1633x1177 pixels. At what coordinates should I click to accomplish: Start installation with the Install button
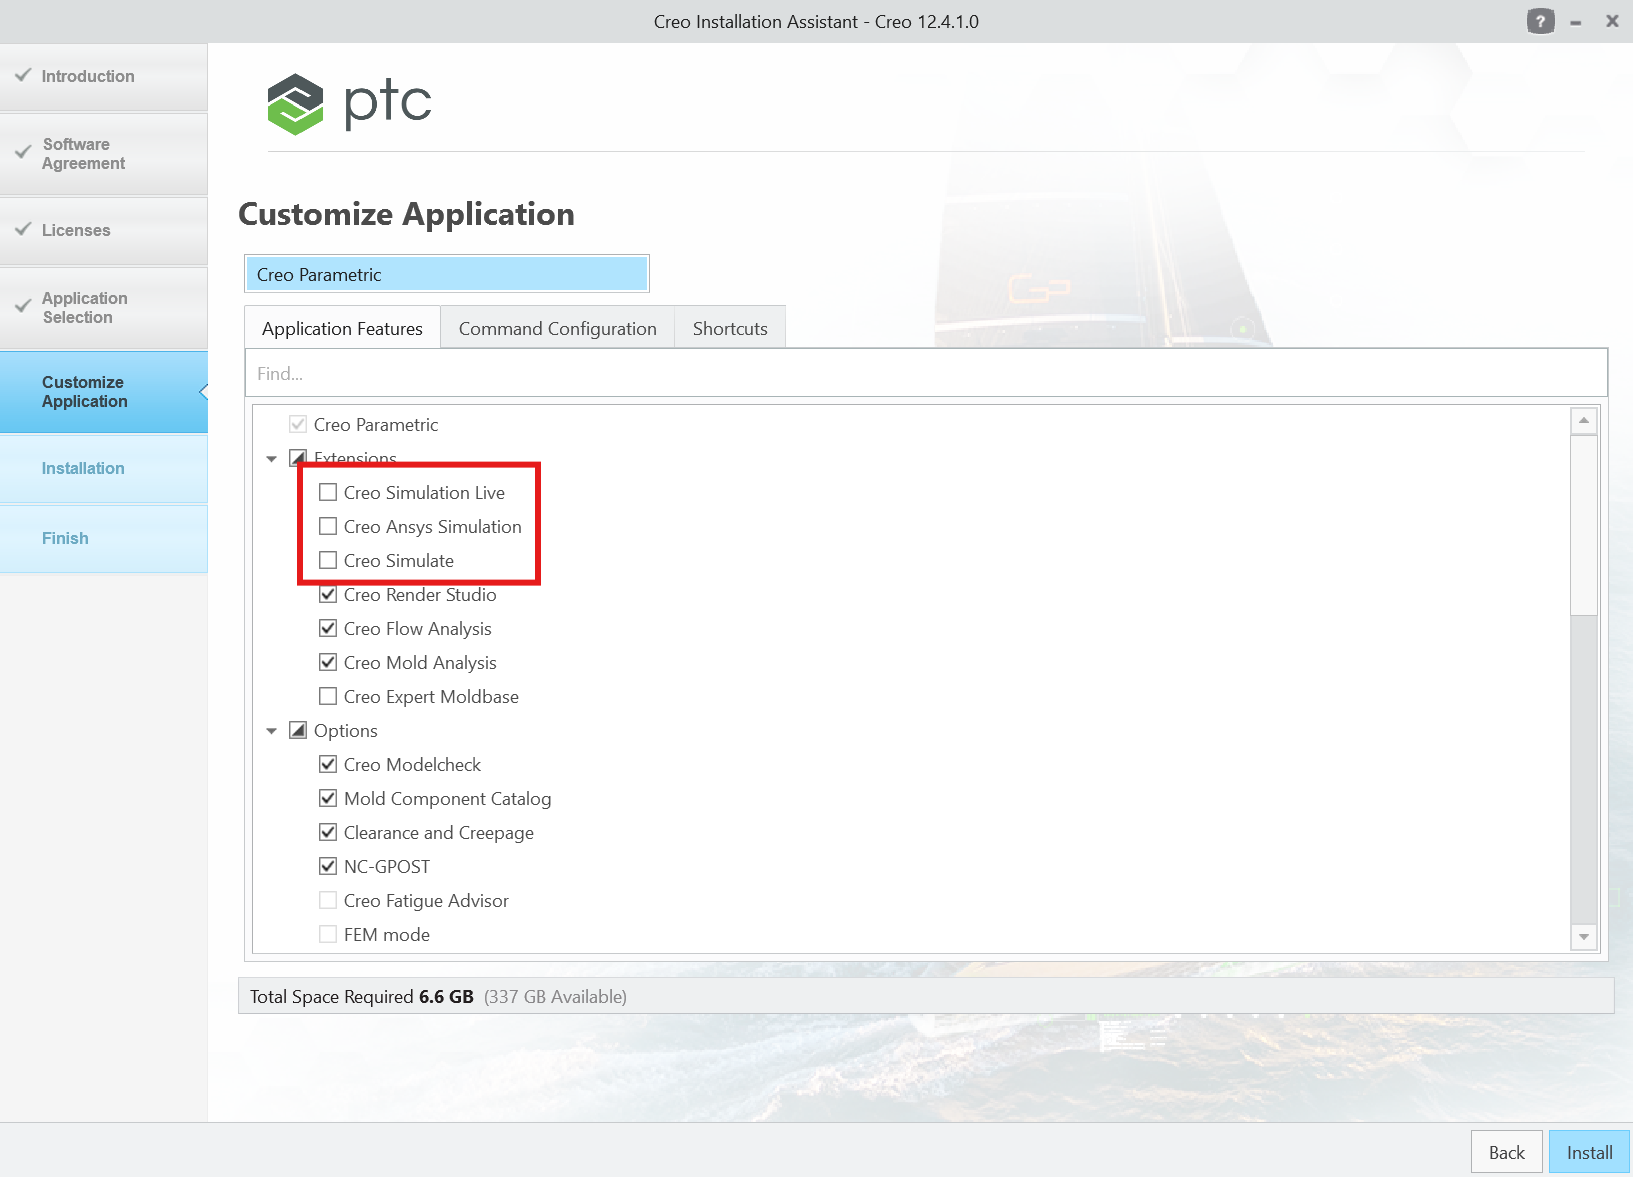[1589, 1152]
